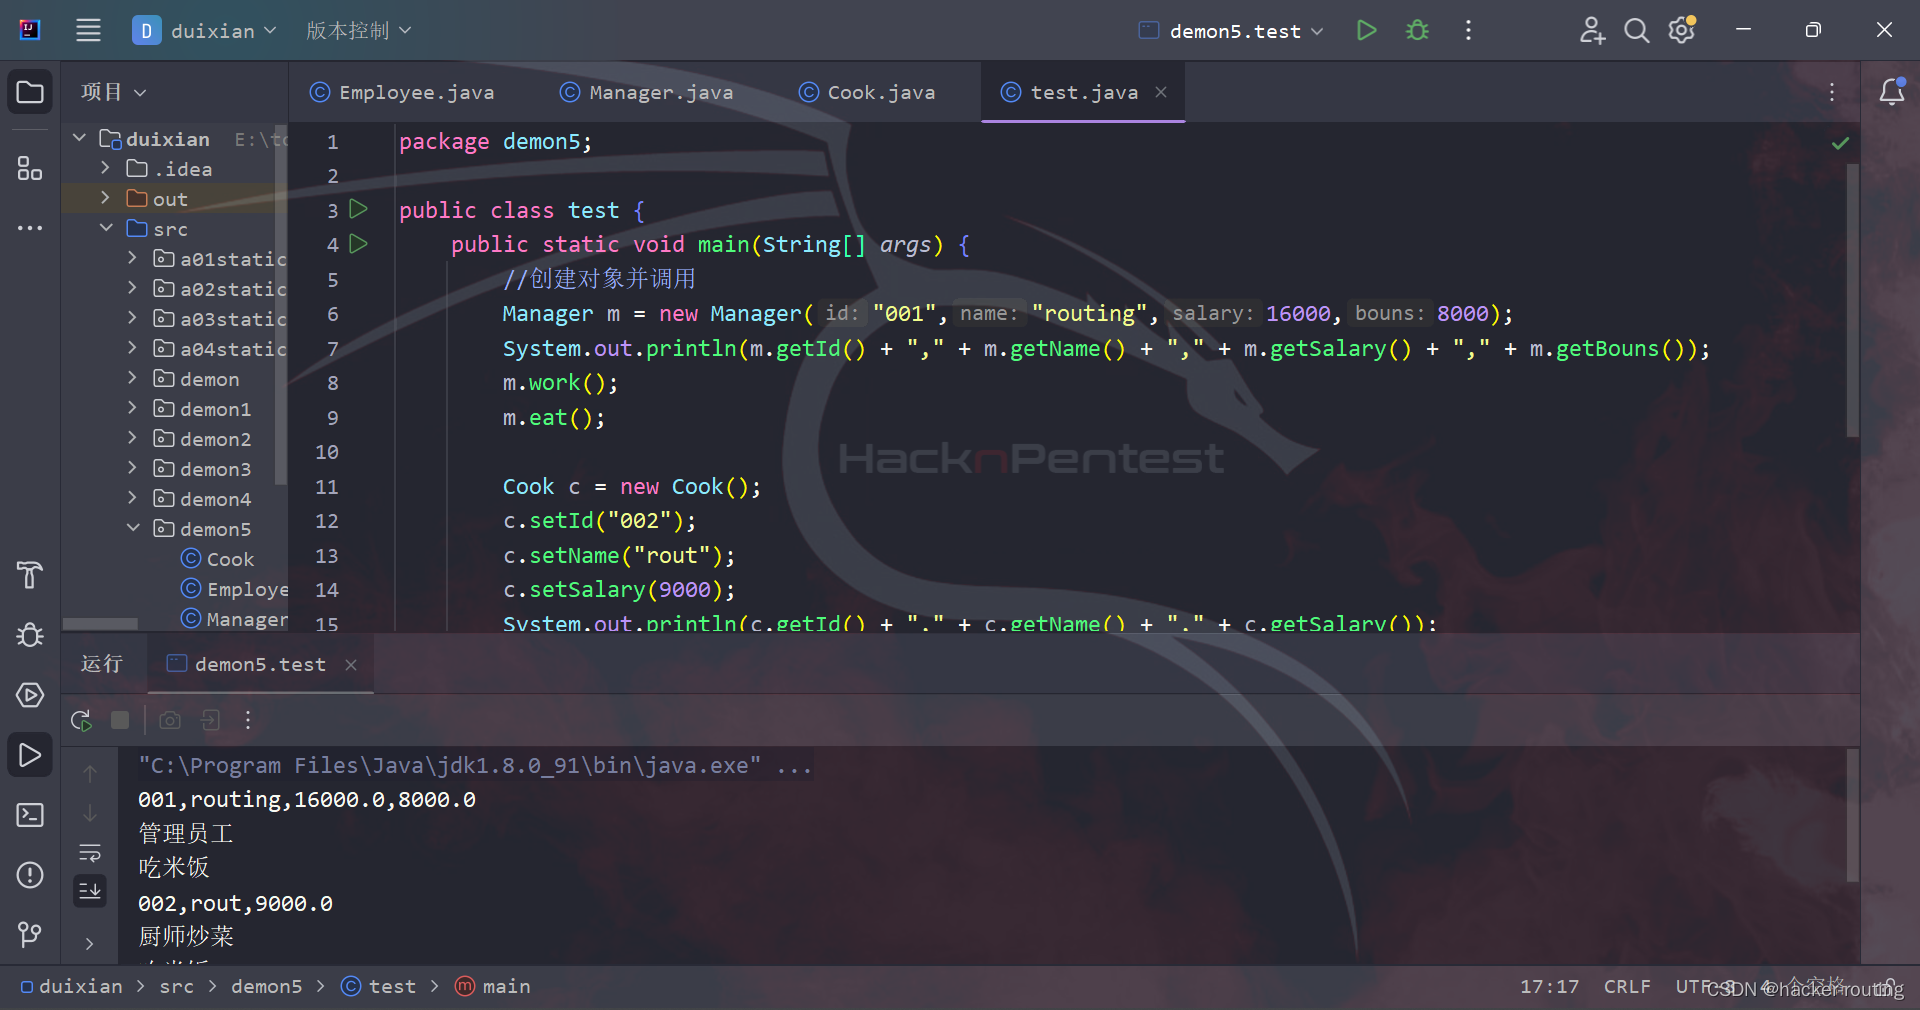Open the Terminal tool window icon

point(29,815)
